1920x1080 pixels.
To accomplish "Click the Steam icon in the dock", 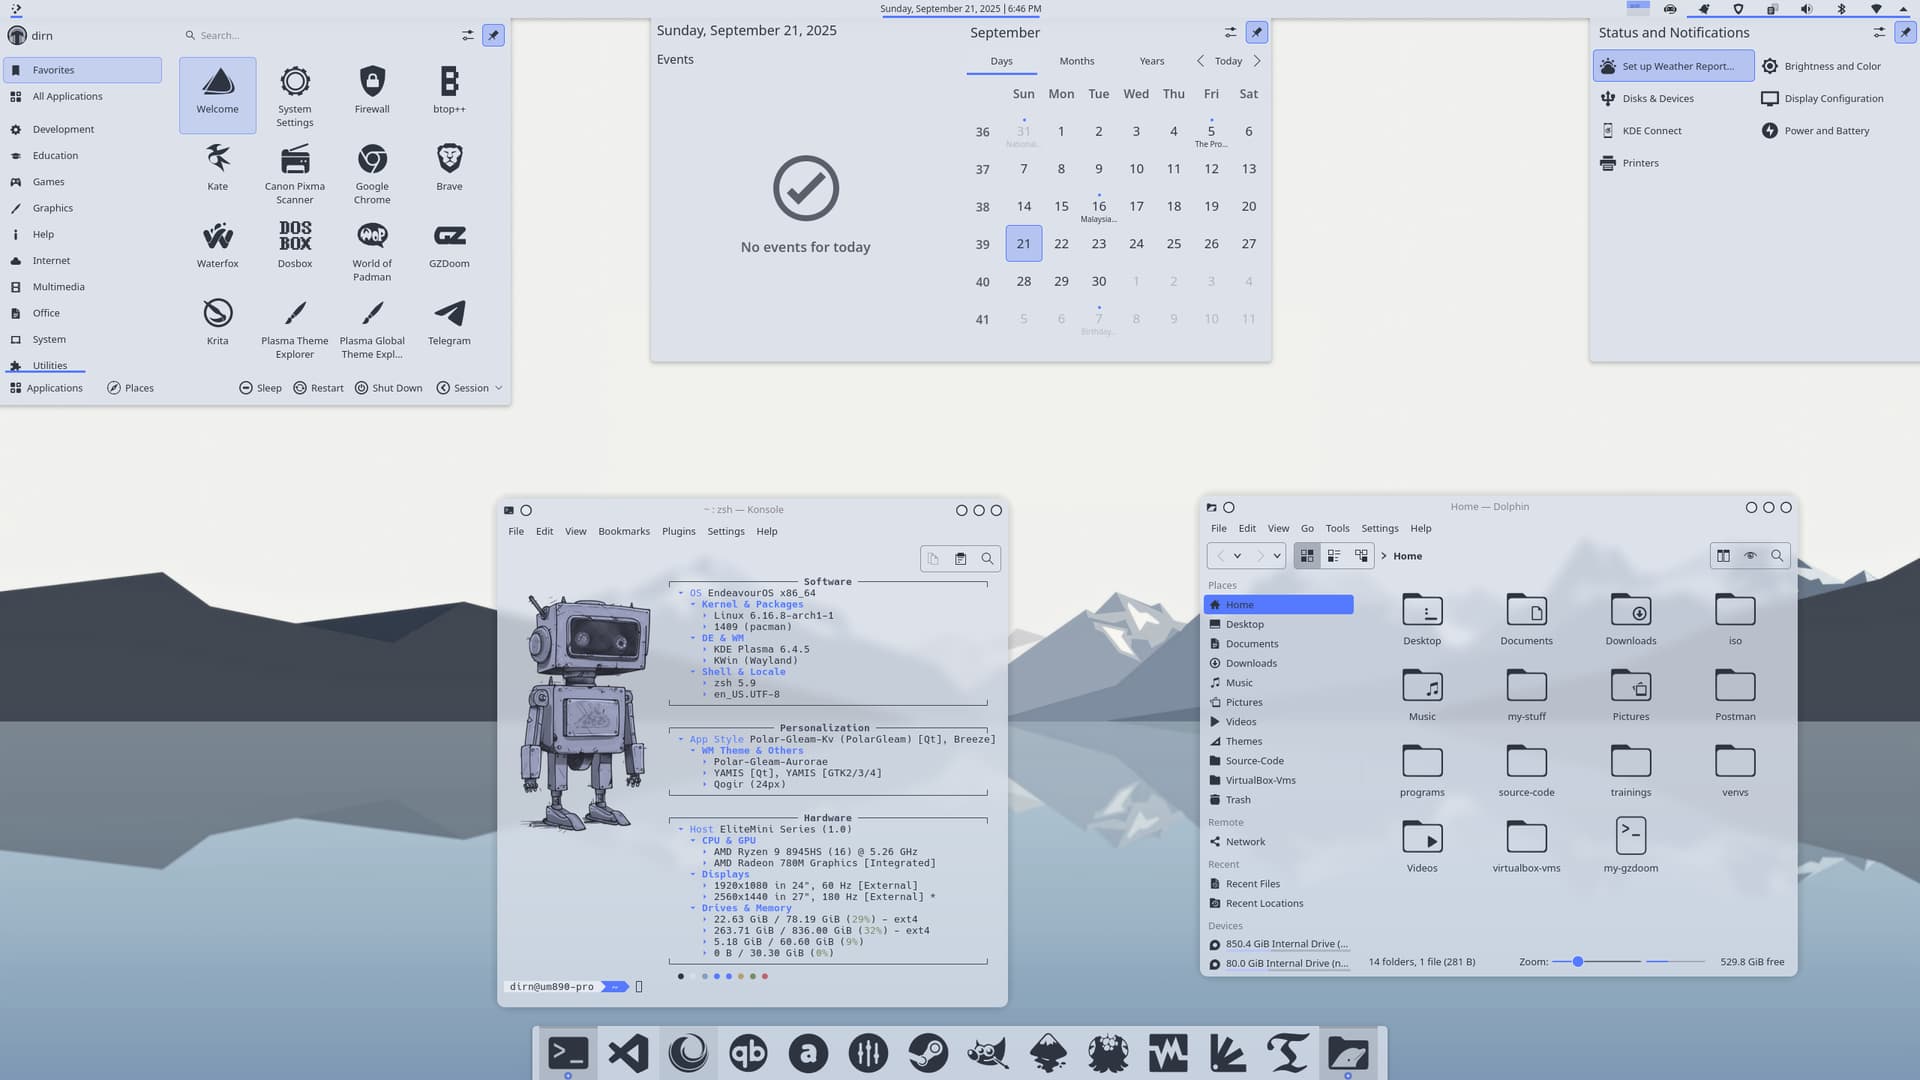I will point(928,1053).
